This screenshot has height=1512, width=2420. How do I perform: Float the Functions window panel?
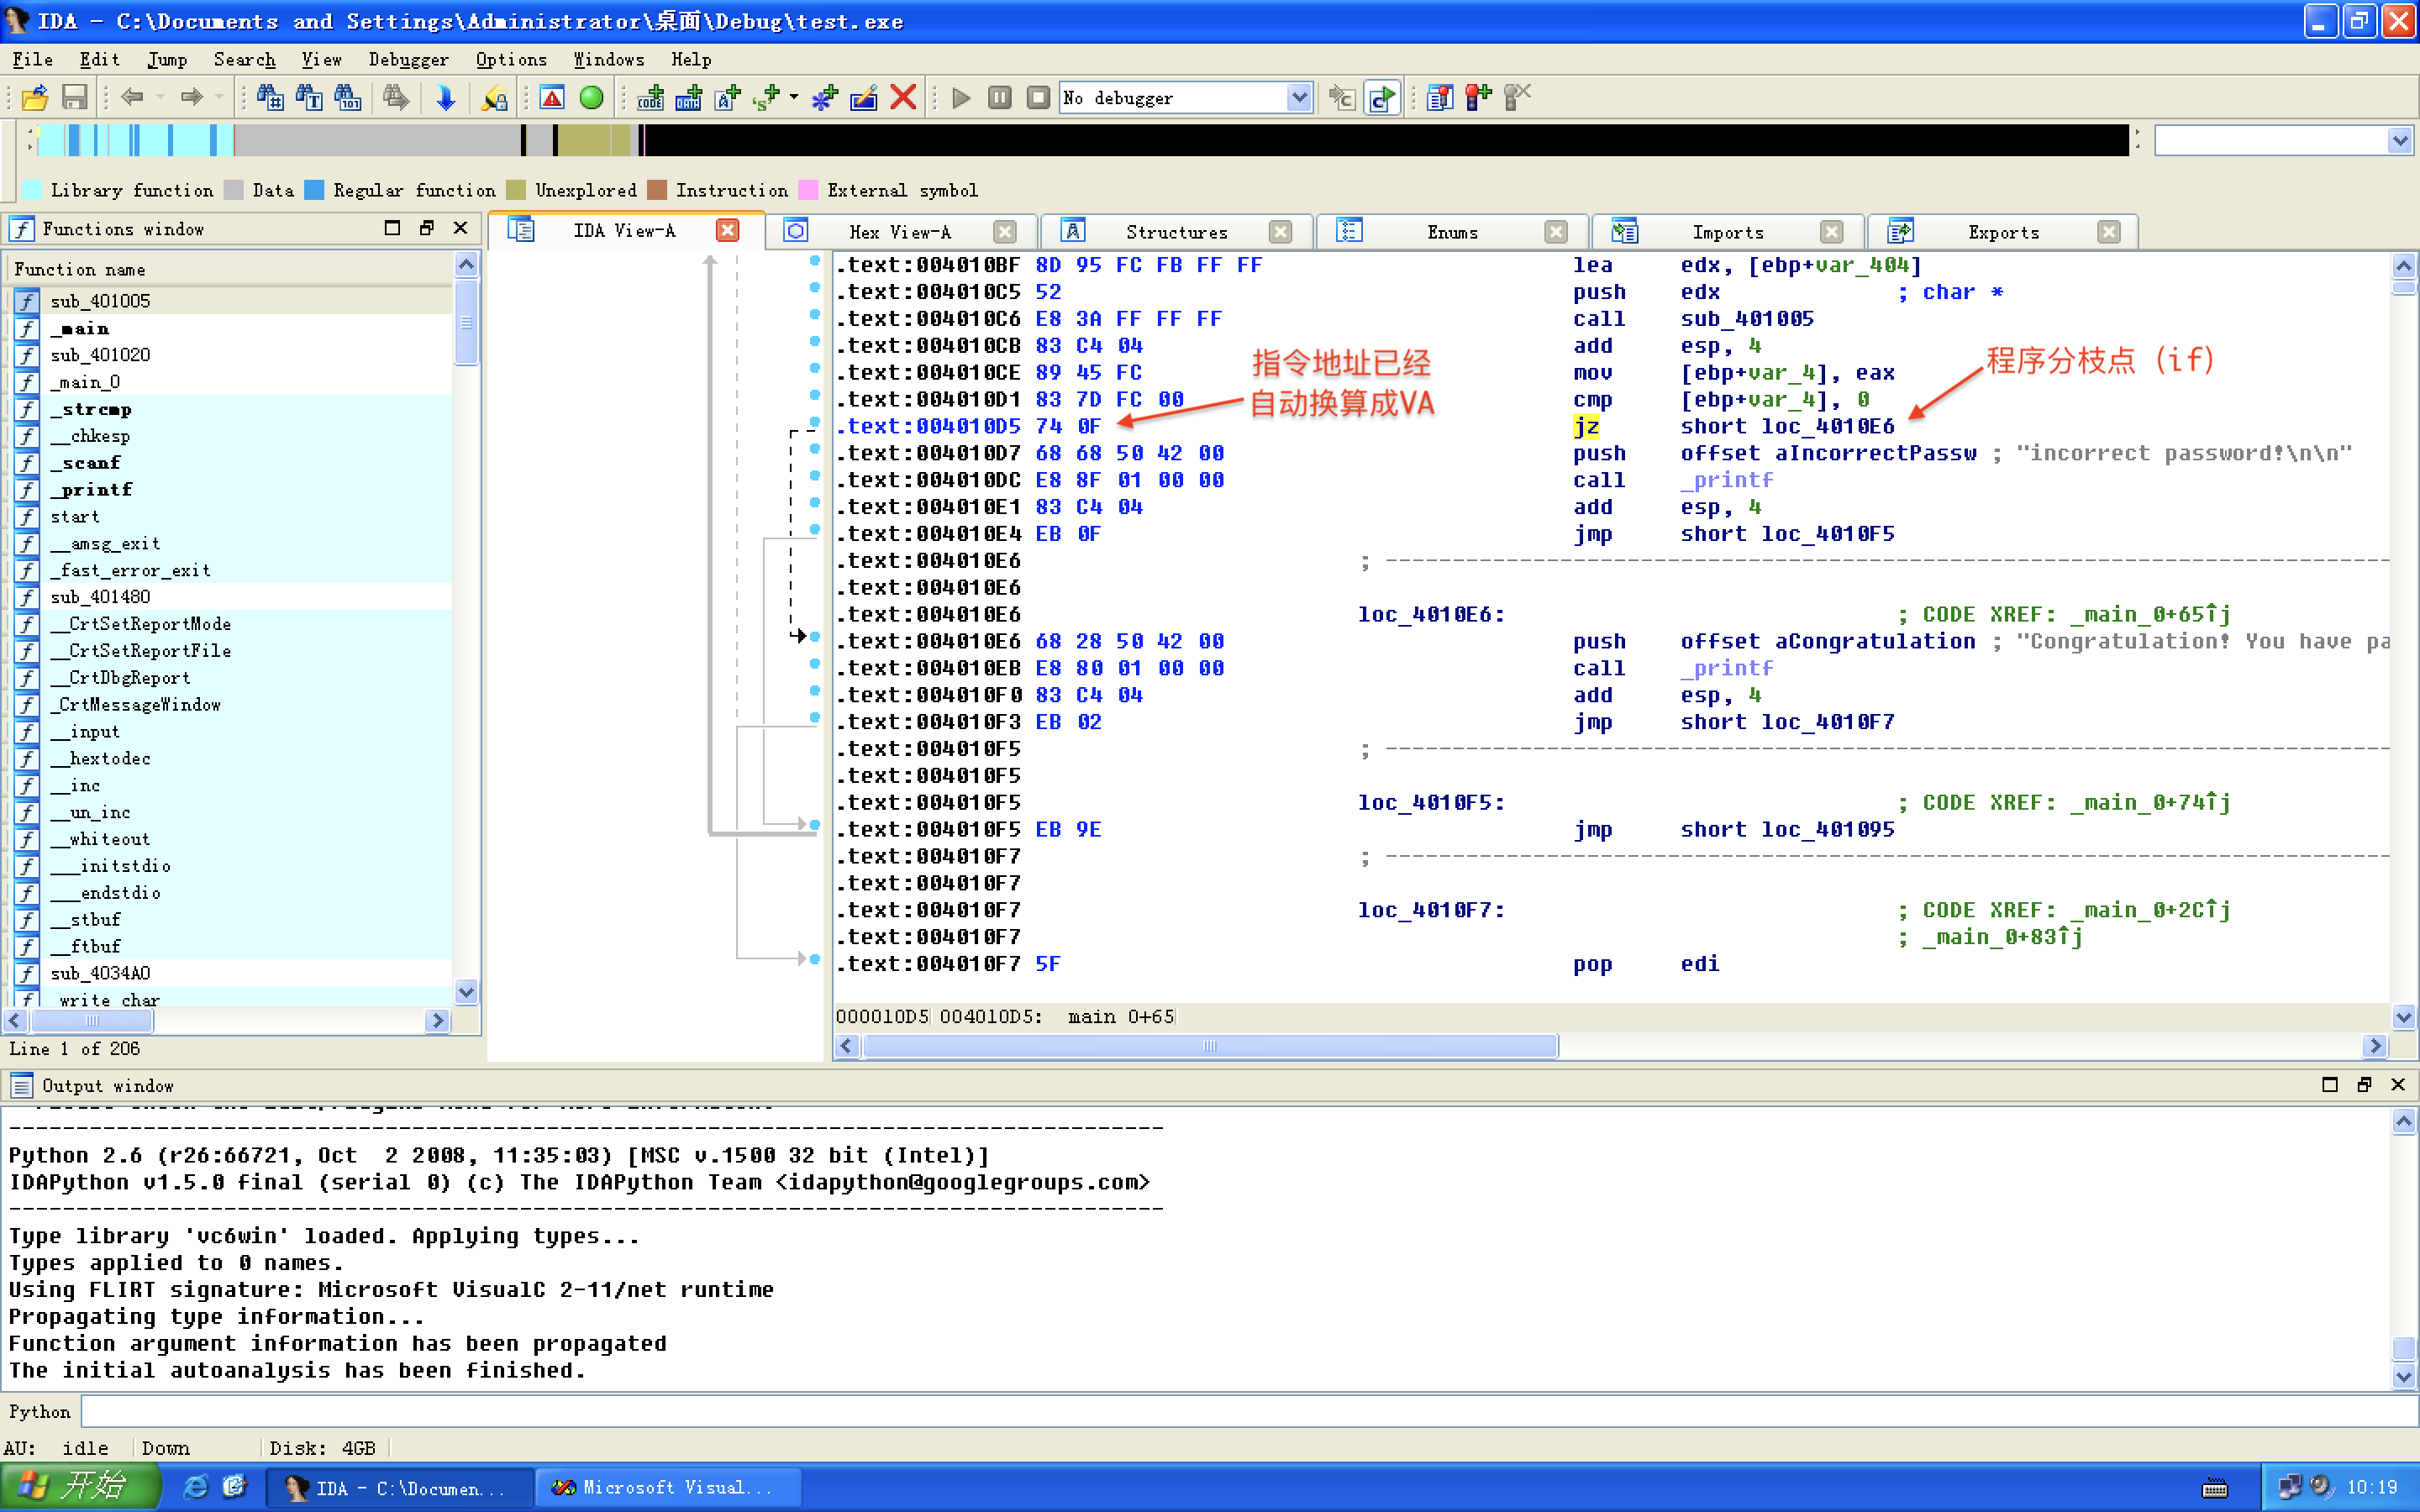[x=427, y=228]
